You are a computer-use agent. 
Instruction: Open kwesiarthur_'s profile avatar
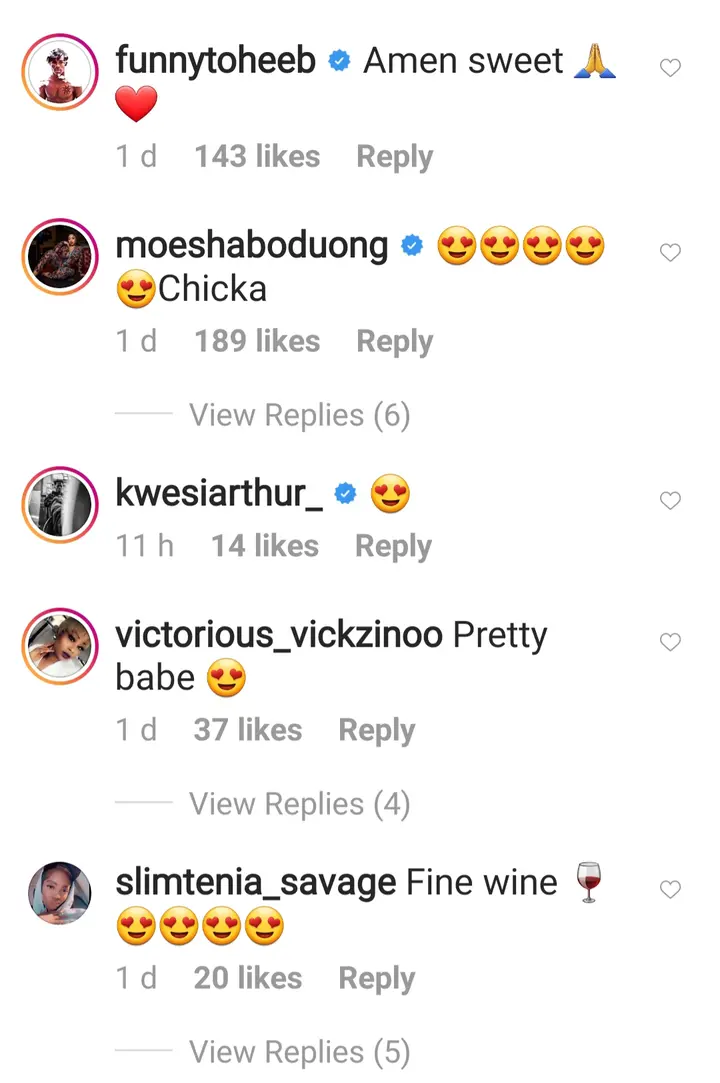(x=59, y=506)
